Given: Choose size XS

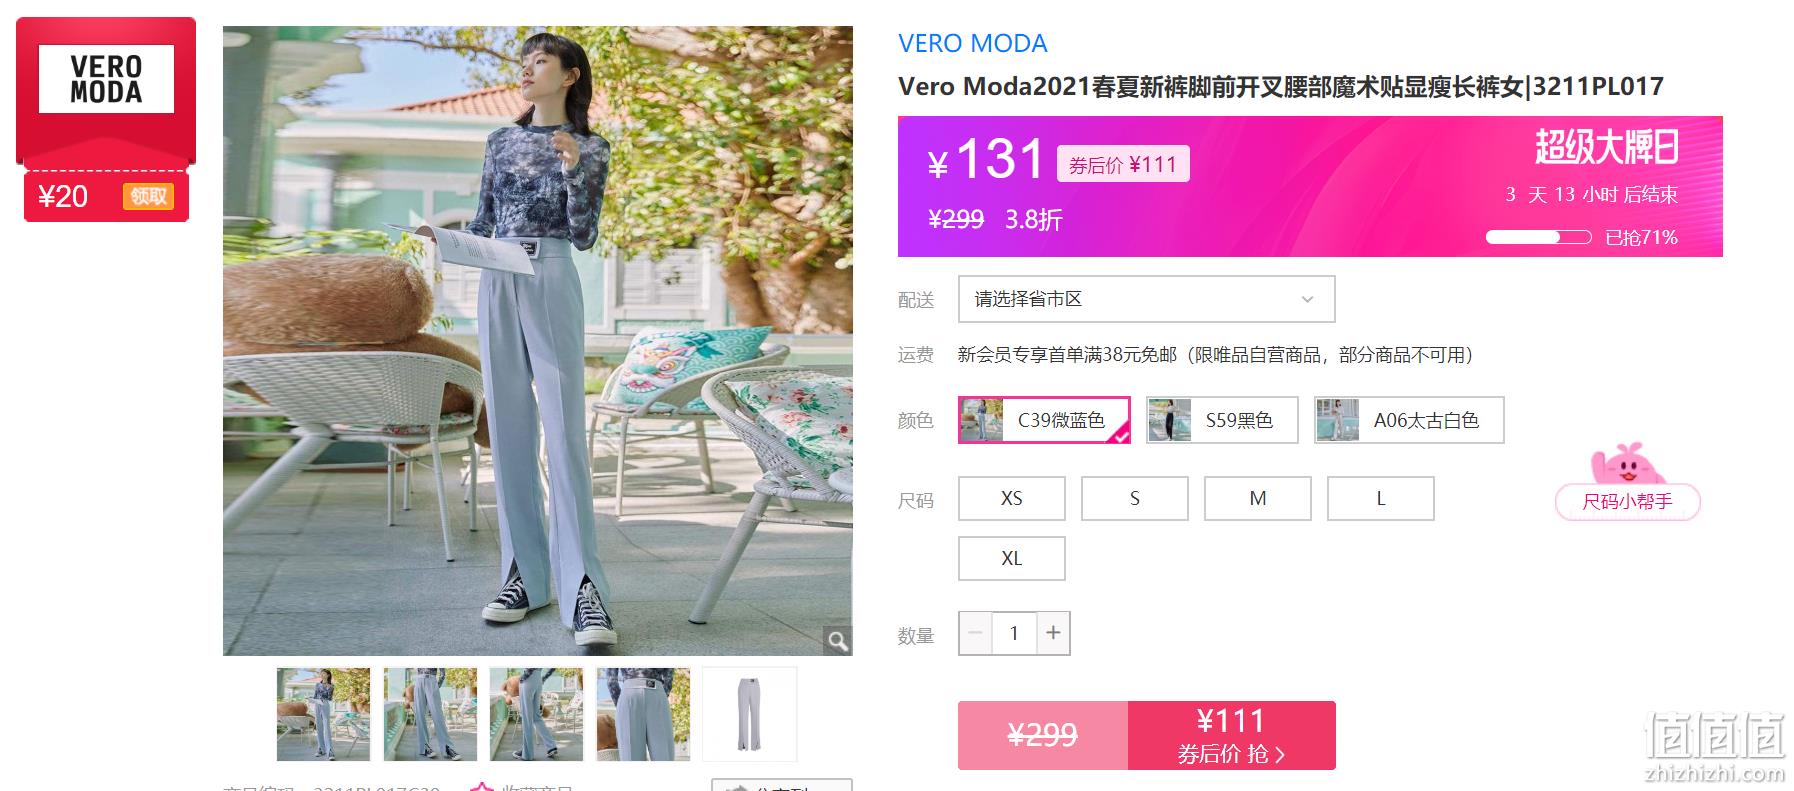Looking at the screenshot, I should [x=1012, y=498].
